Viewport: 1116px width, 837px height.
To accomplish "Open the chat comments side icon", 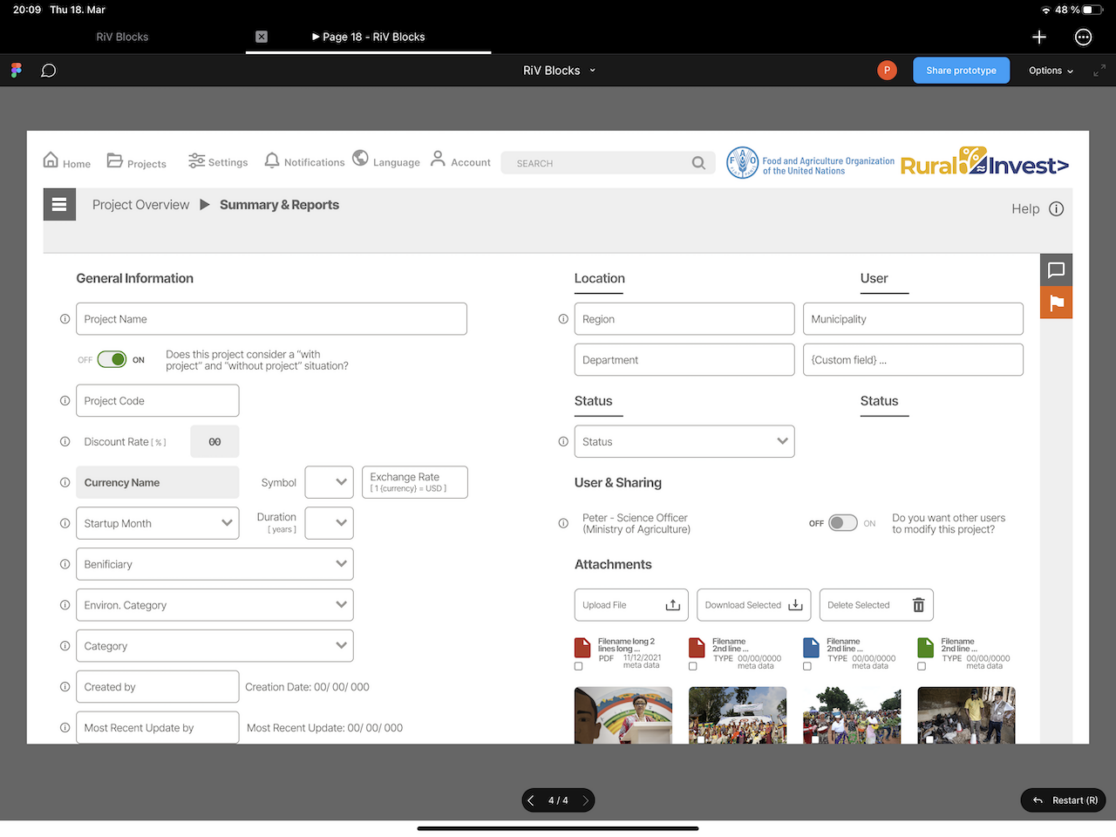I will [1056, 270].
